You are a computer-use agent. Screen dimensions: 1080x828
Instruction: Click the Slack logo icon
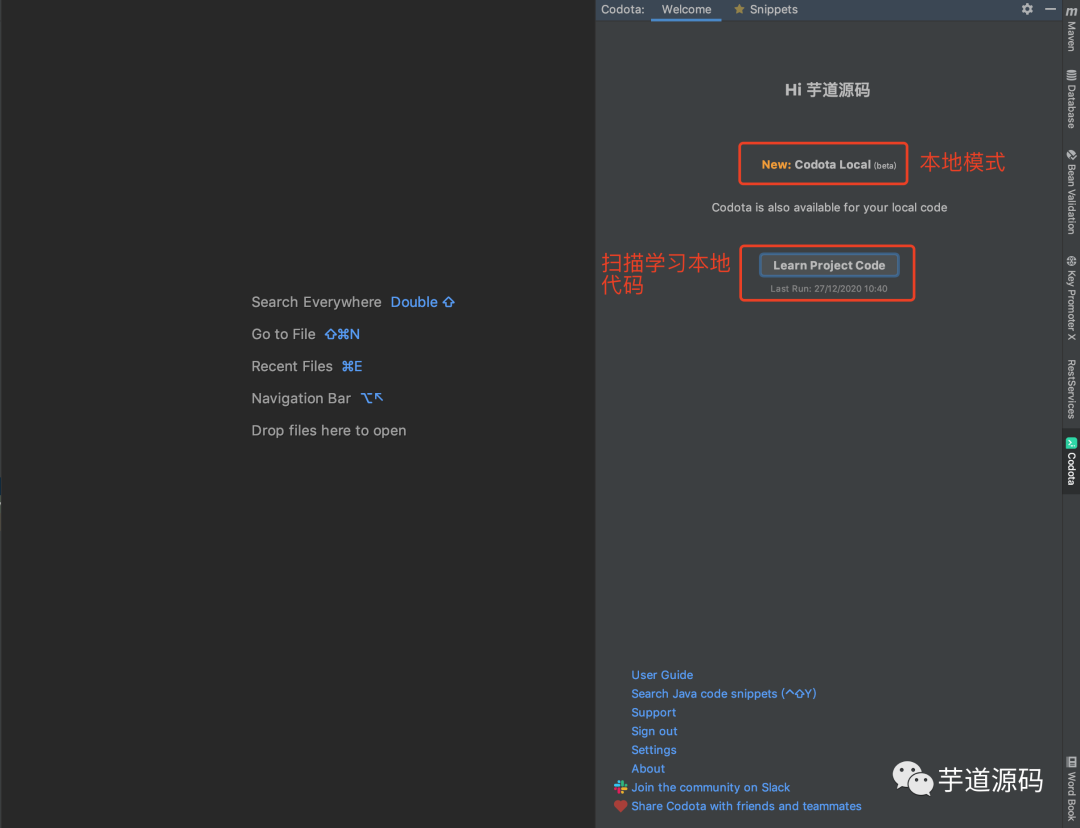point(620,787)
